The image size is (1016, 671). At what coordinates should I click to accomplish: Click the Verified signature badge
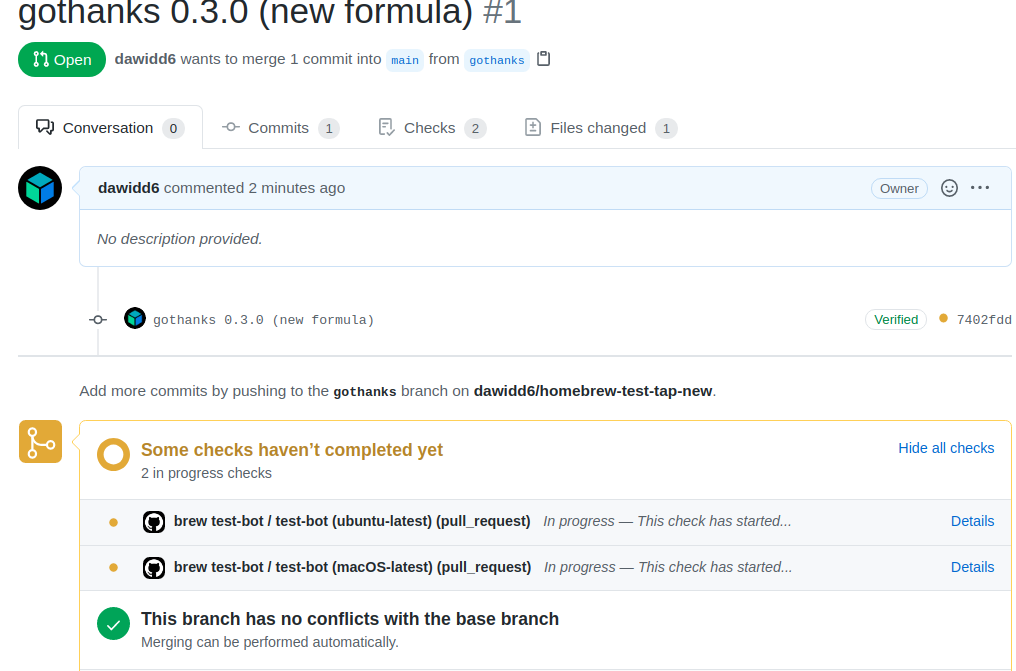point(895,319)
